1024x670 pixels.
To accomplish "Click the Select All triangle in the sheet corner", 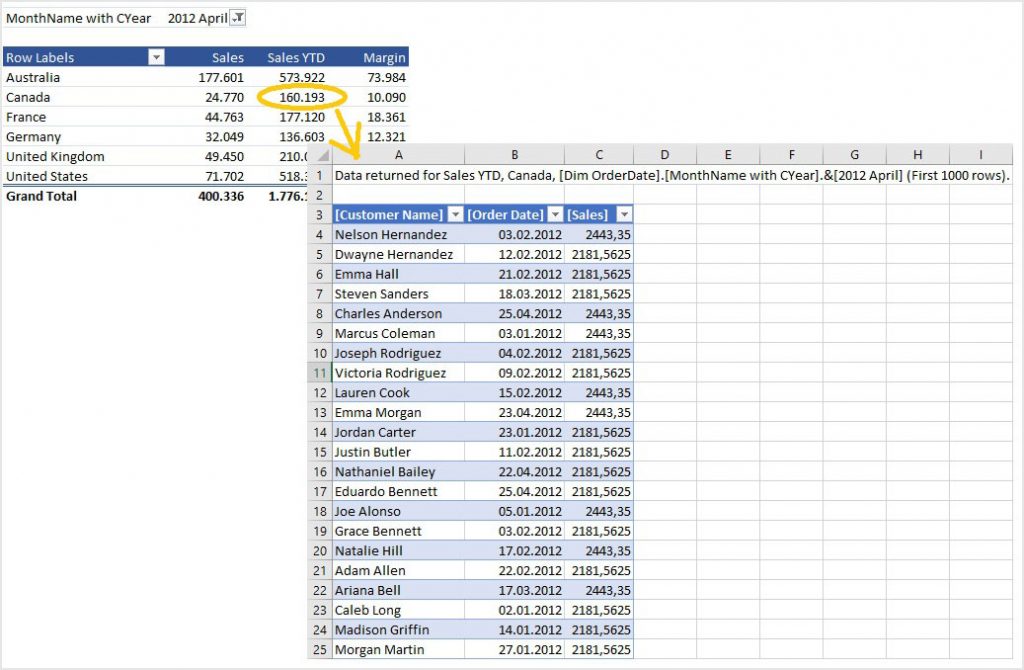I will (x=322, y=155).
